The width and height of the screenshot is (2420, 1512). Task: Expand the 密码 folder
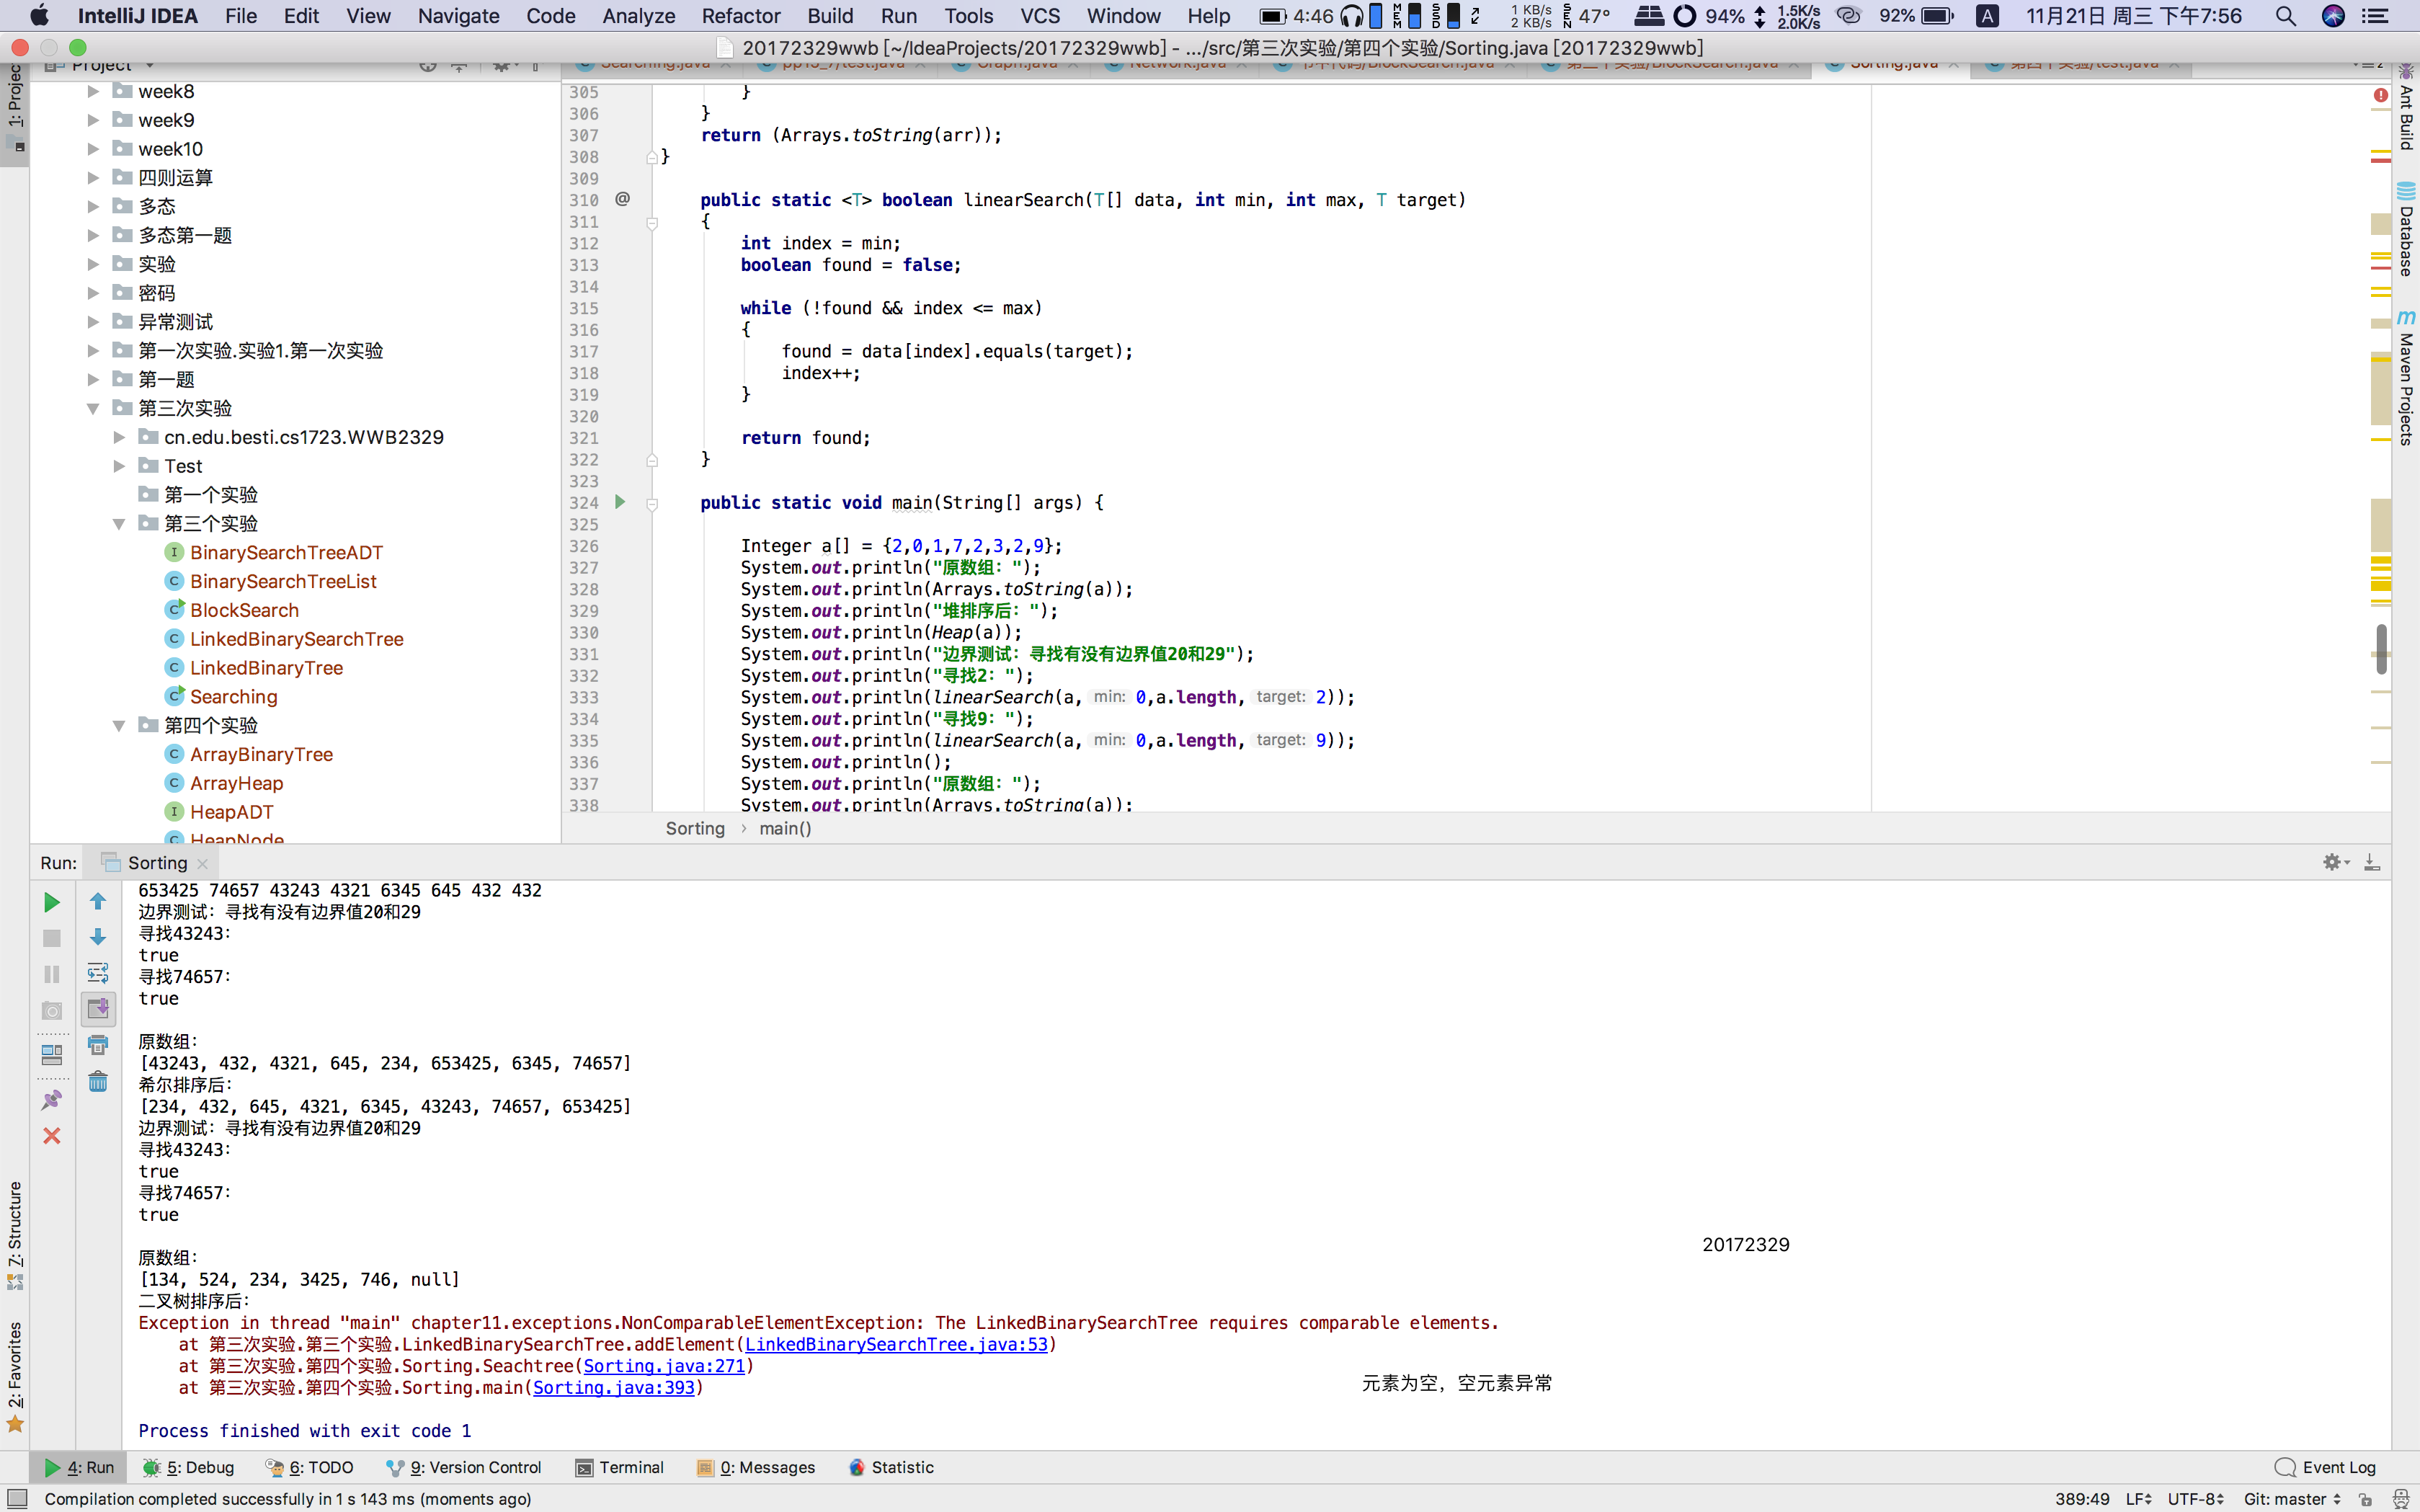pos(93,293)
